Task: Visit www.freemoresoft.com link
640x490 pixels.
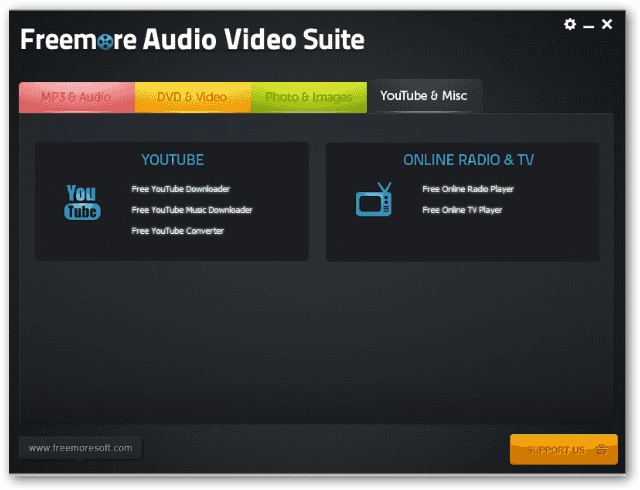Action: click(80, 448)
